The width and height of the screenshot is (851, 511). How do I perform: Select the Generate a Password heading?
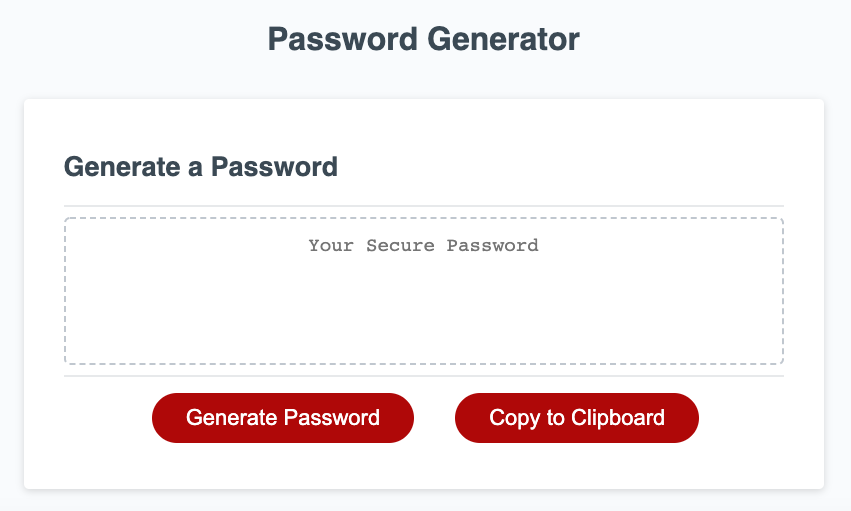pos(201,166)
